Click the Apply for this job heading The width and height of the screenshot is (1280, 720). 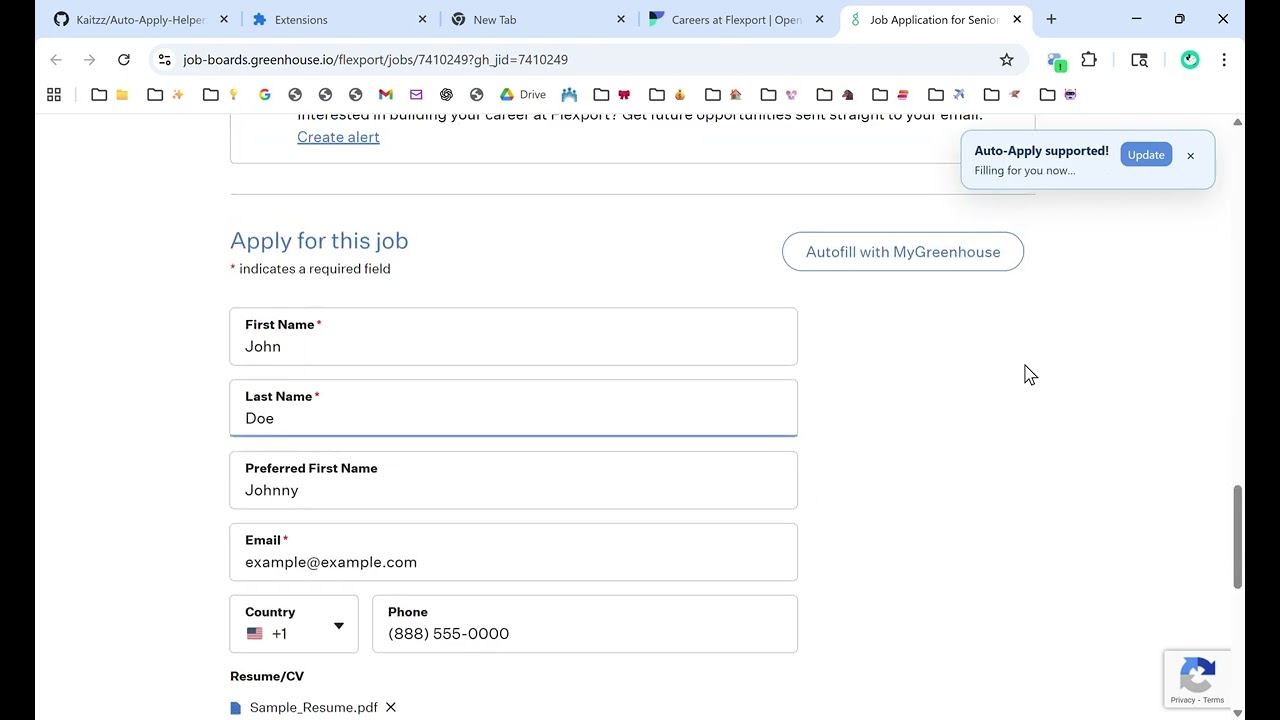(x=319, y=241)
